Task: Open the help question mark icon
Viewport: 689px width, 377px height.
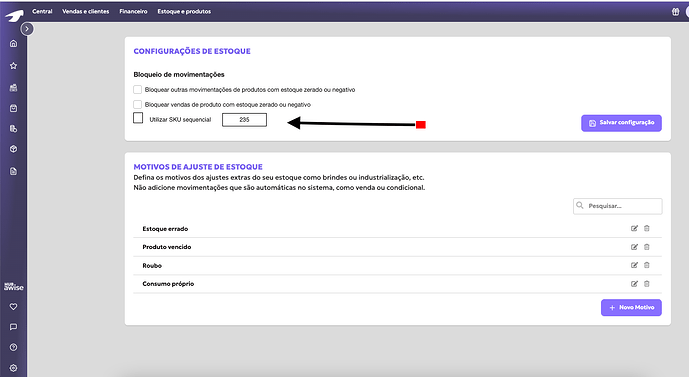Action: click(14, 347)
